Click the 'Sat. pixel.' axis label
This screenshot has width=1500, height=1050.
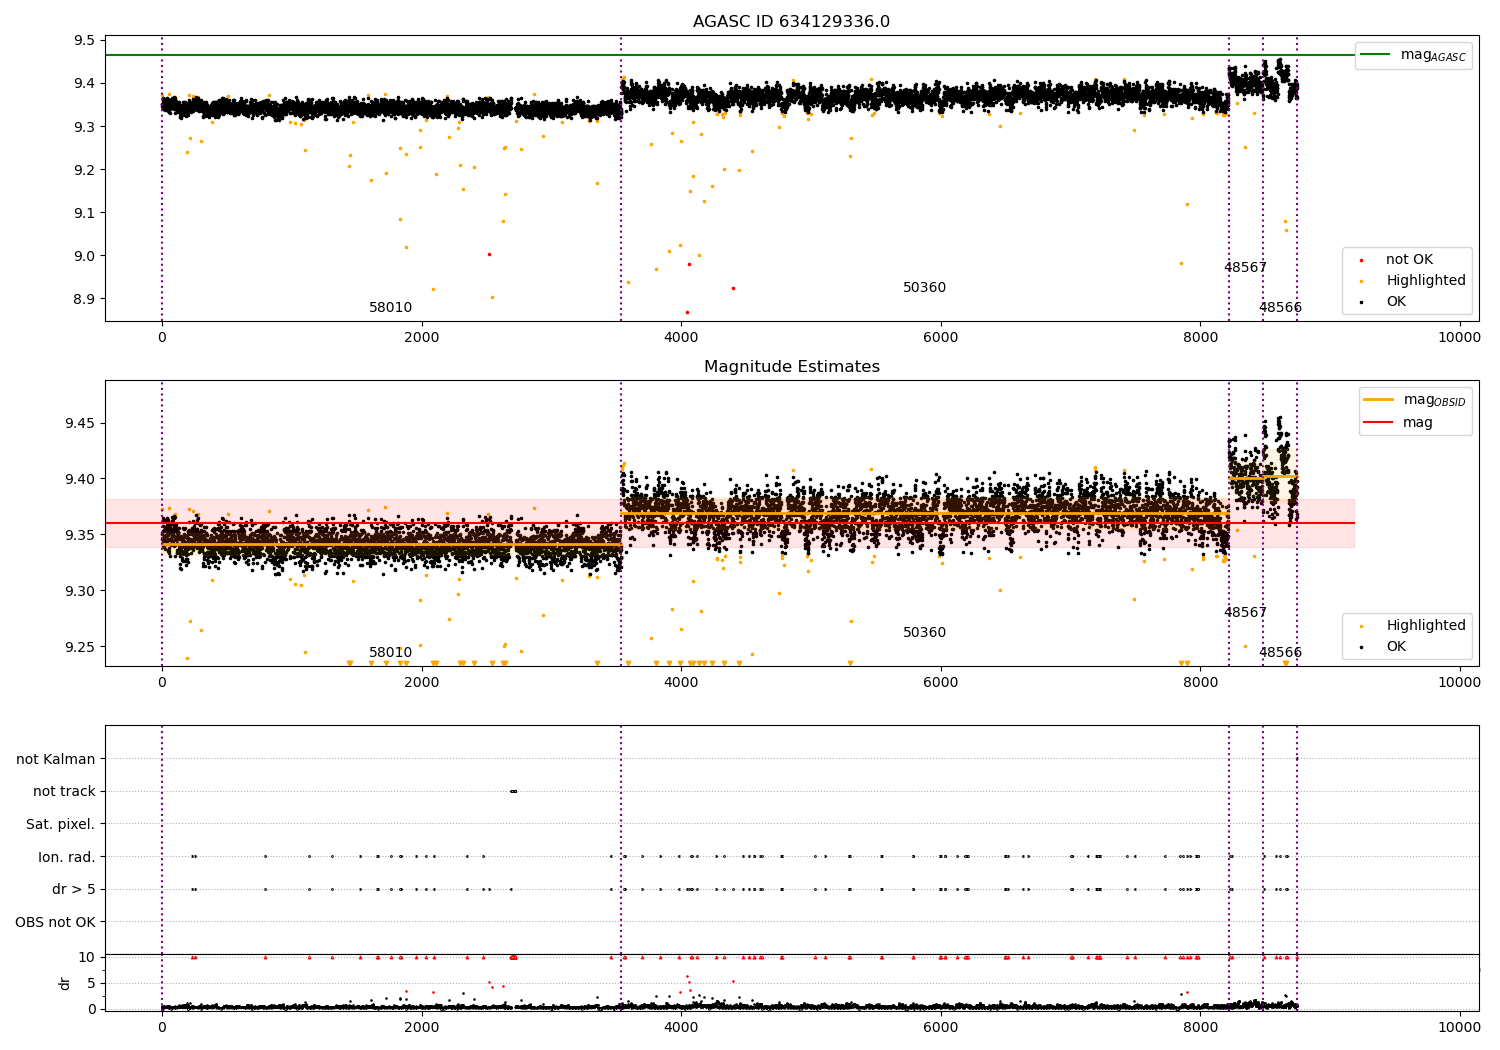pyautogui.click(x=61, y=824)
